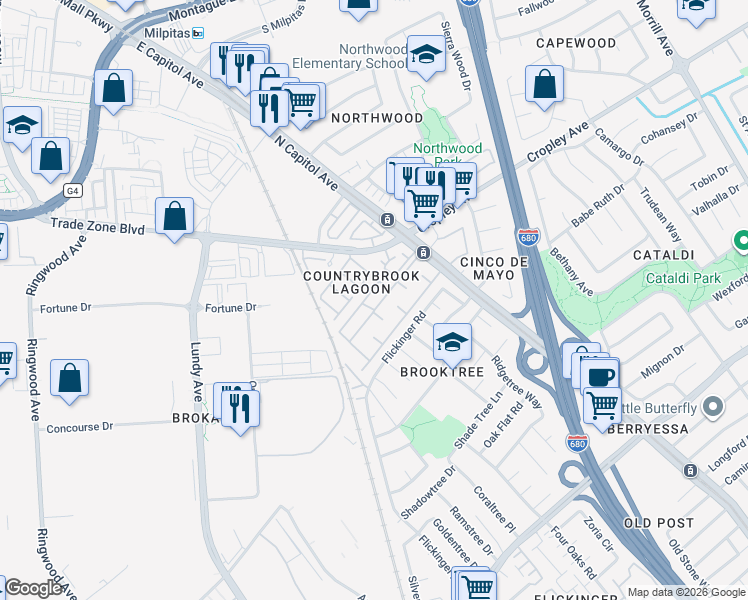Click the gray pin beside Little Butterfly
The height and width of the screenshot is (600, 748).
pyautogui.click(x=713, y=407)
